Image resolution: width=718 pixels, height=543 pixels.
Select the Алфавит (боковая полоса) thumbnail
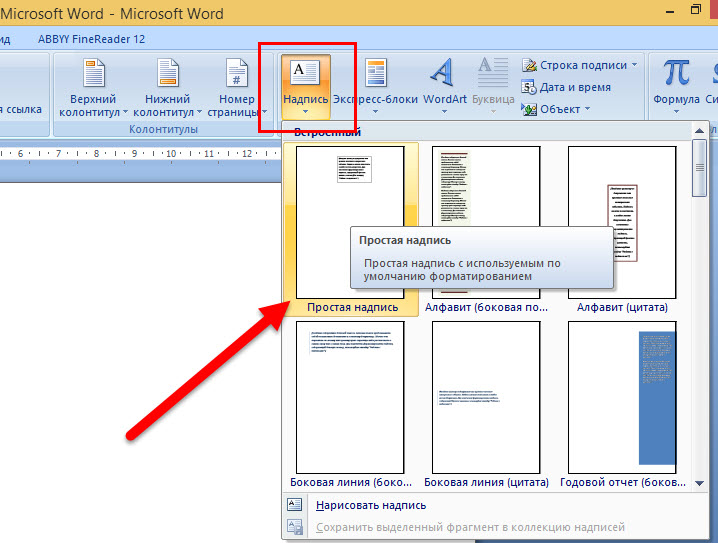pos(486,223)
